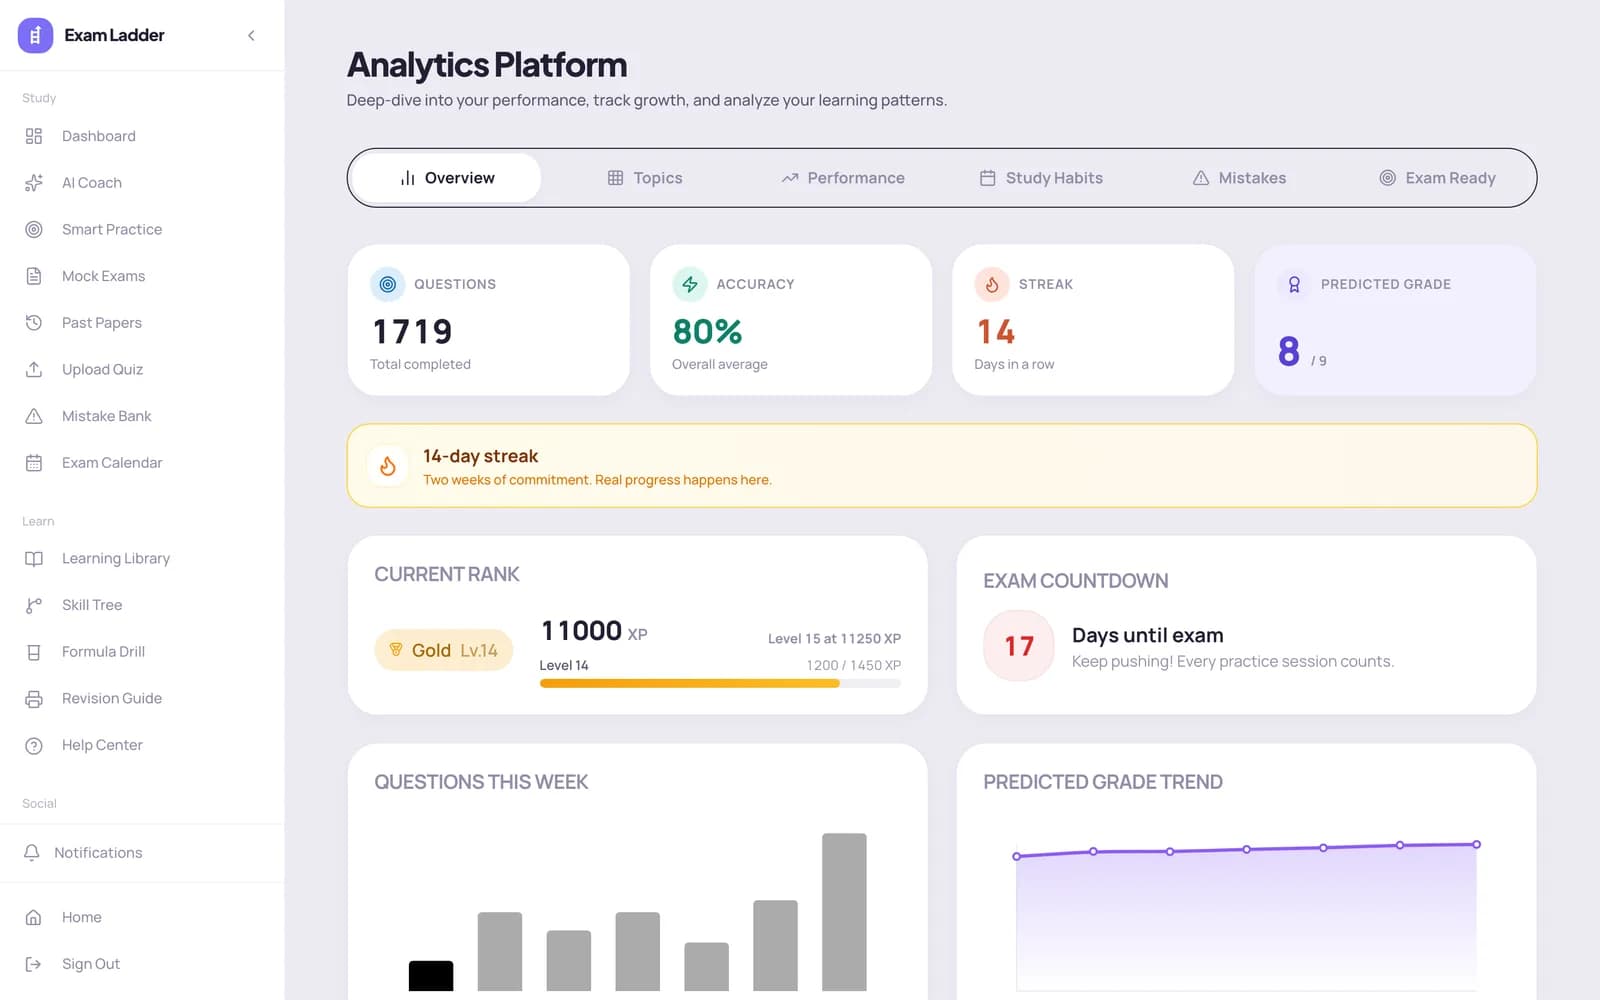Click the '11000 XP' value
Viewport: 1600px width, 1000px height.
(x=594, y=631)
